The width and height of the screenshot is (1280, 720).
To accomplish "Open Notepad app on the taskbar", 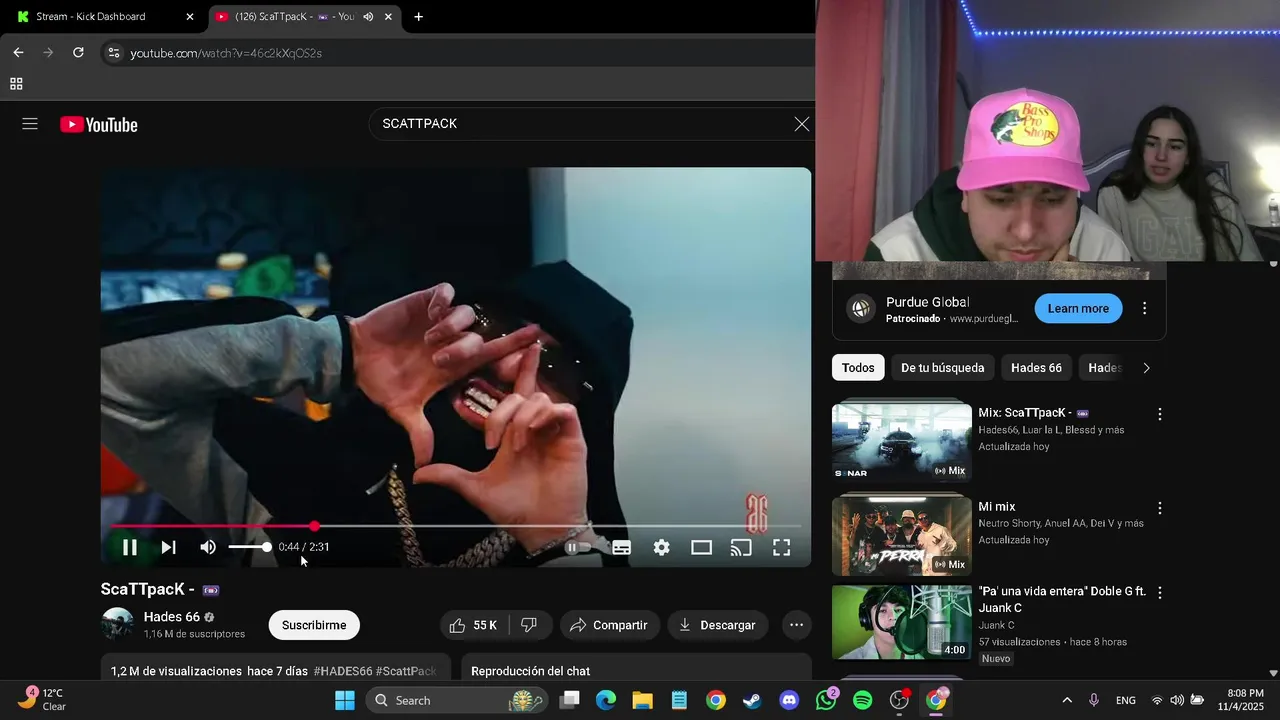I will click(679, 700).
